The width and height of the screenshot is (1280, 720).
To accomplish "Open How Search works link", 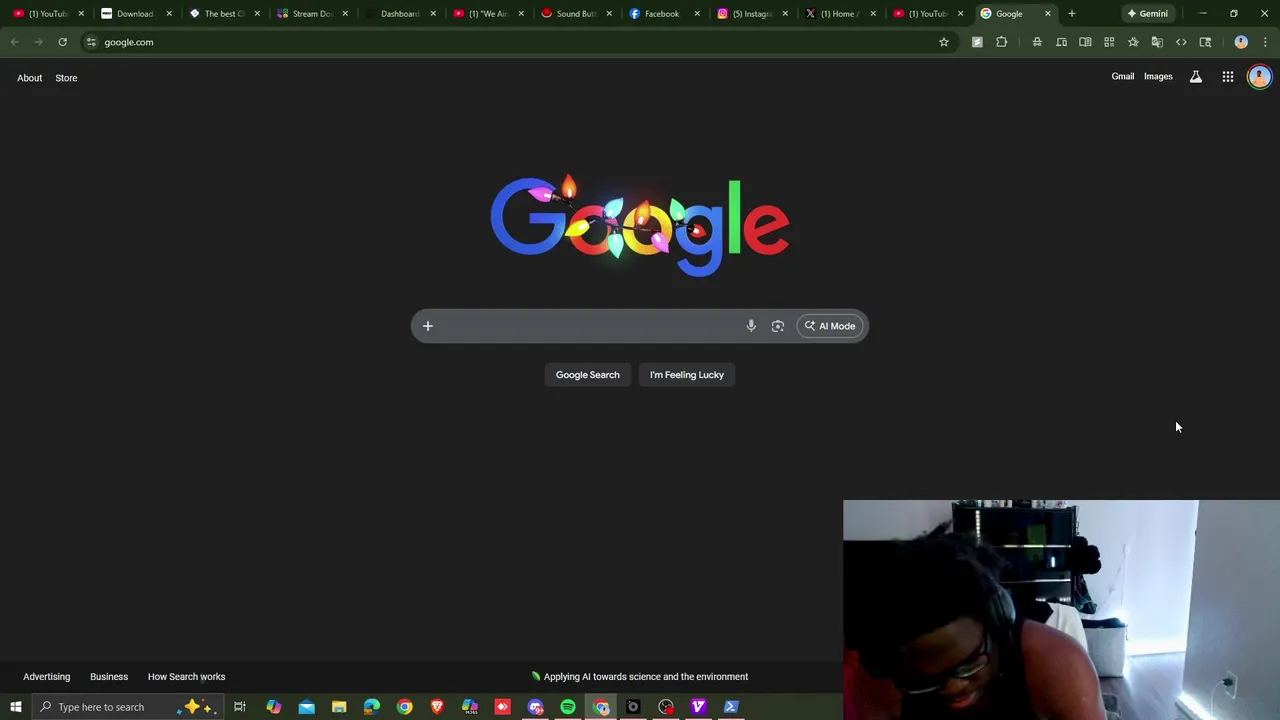I will click(x=186, y=677).
